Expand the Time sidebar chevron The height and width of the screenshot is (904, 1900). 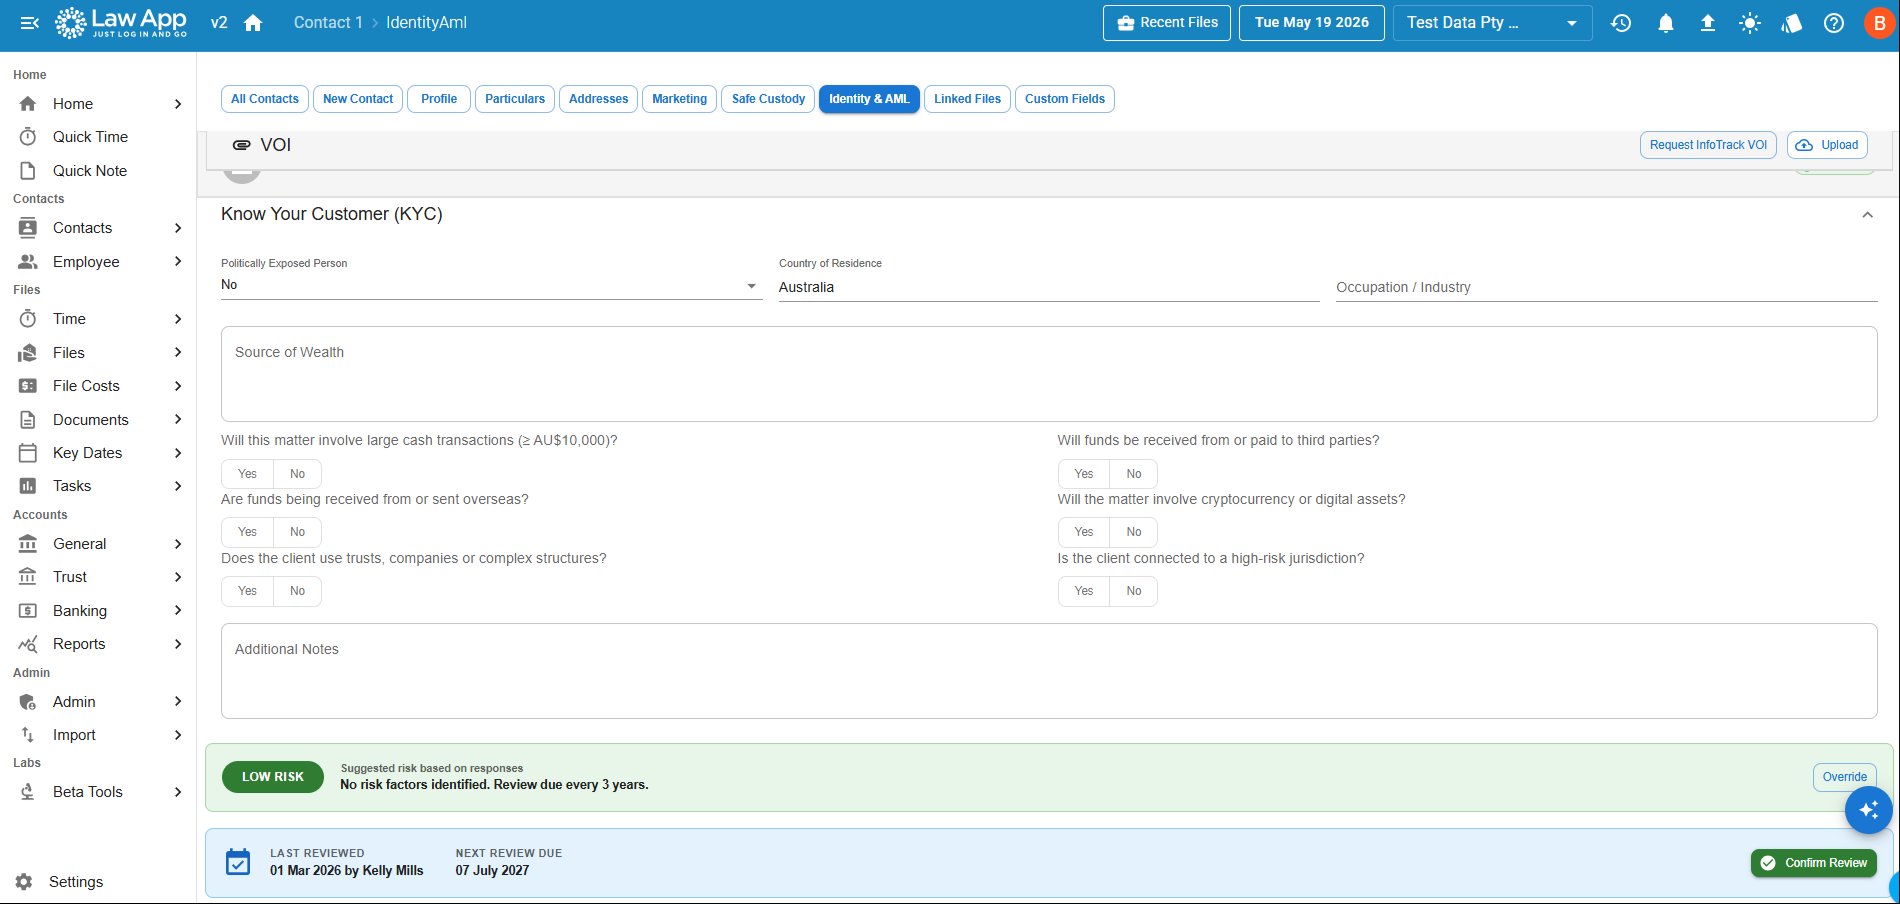point(178,319)
